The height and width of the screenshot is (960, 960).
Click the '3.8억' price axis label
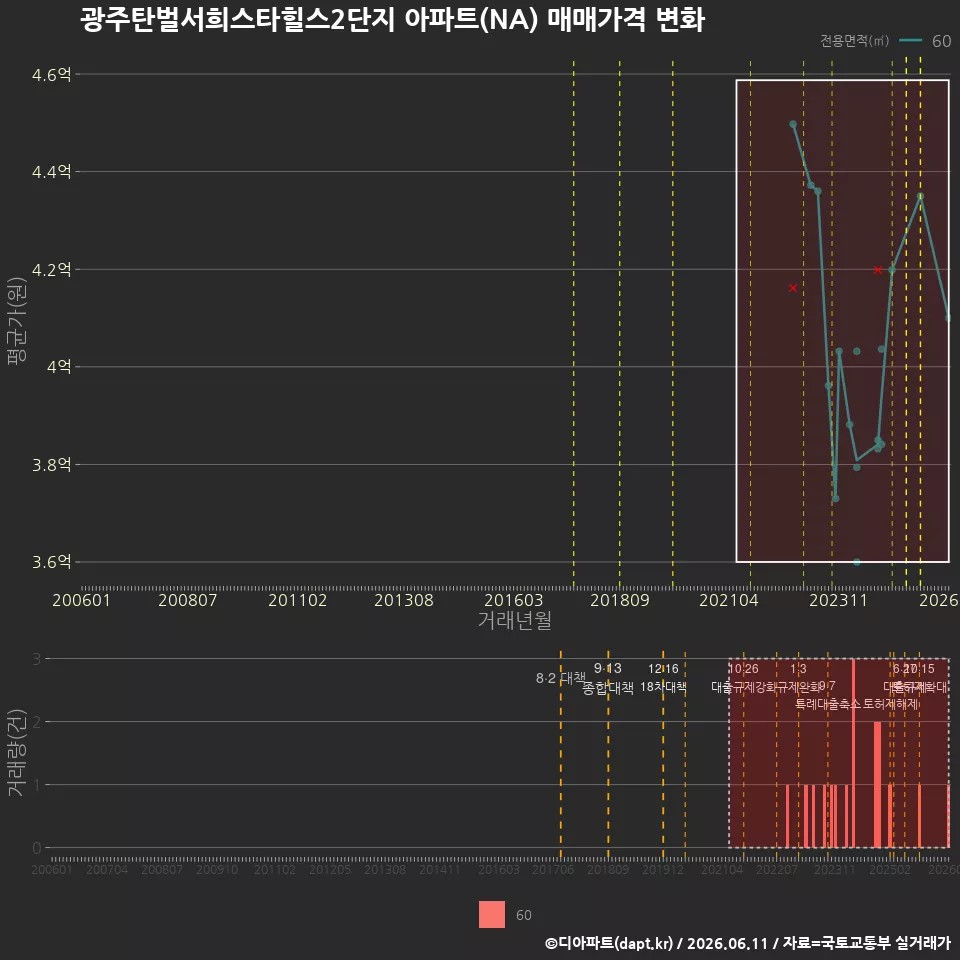tap(51, 465)
